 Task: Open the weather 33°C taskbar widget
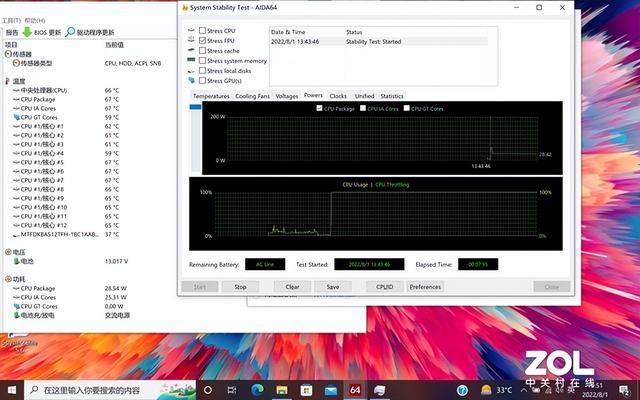coord(496,390)
